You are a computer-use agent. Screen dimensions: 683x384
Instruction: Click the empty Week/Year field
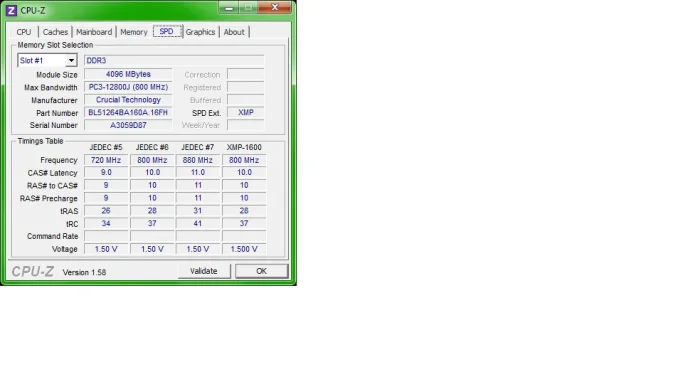click(x=246, y=125)
